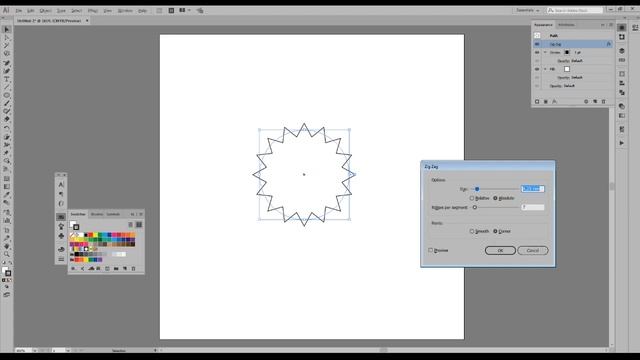Open the Effect menu

pyautogui.click(x=93, y=11)
